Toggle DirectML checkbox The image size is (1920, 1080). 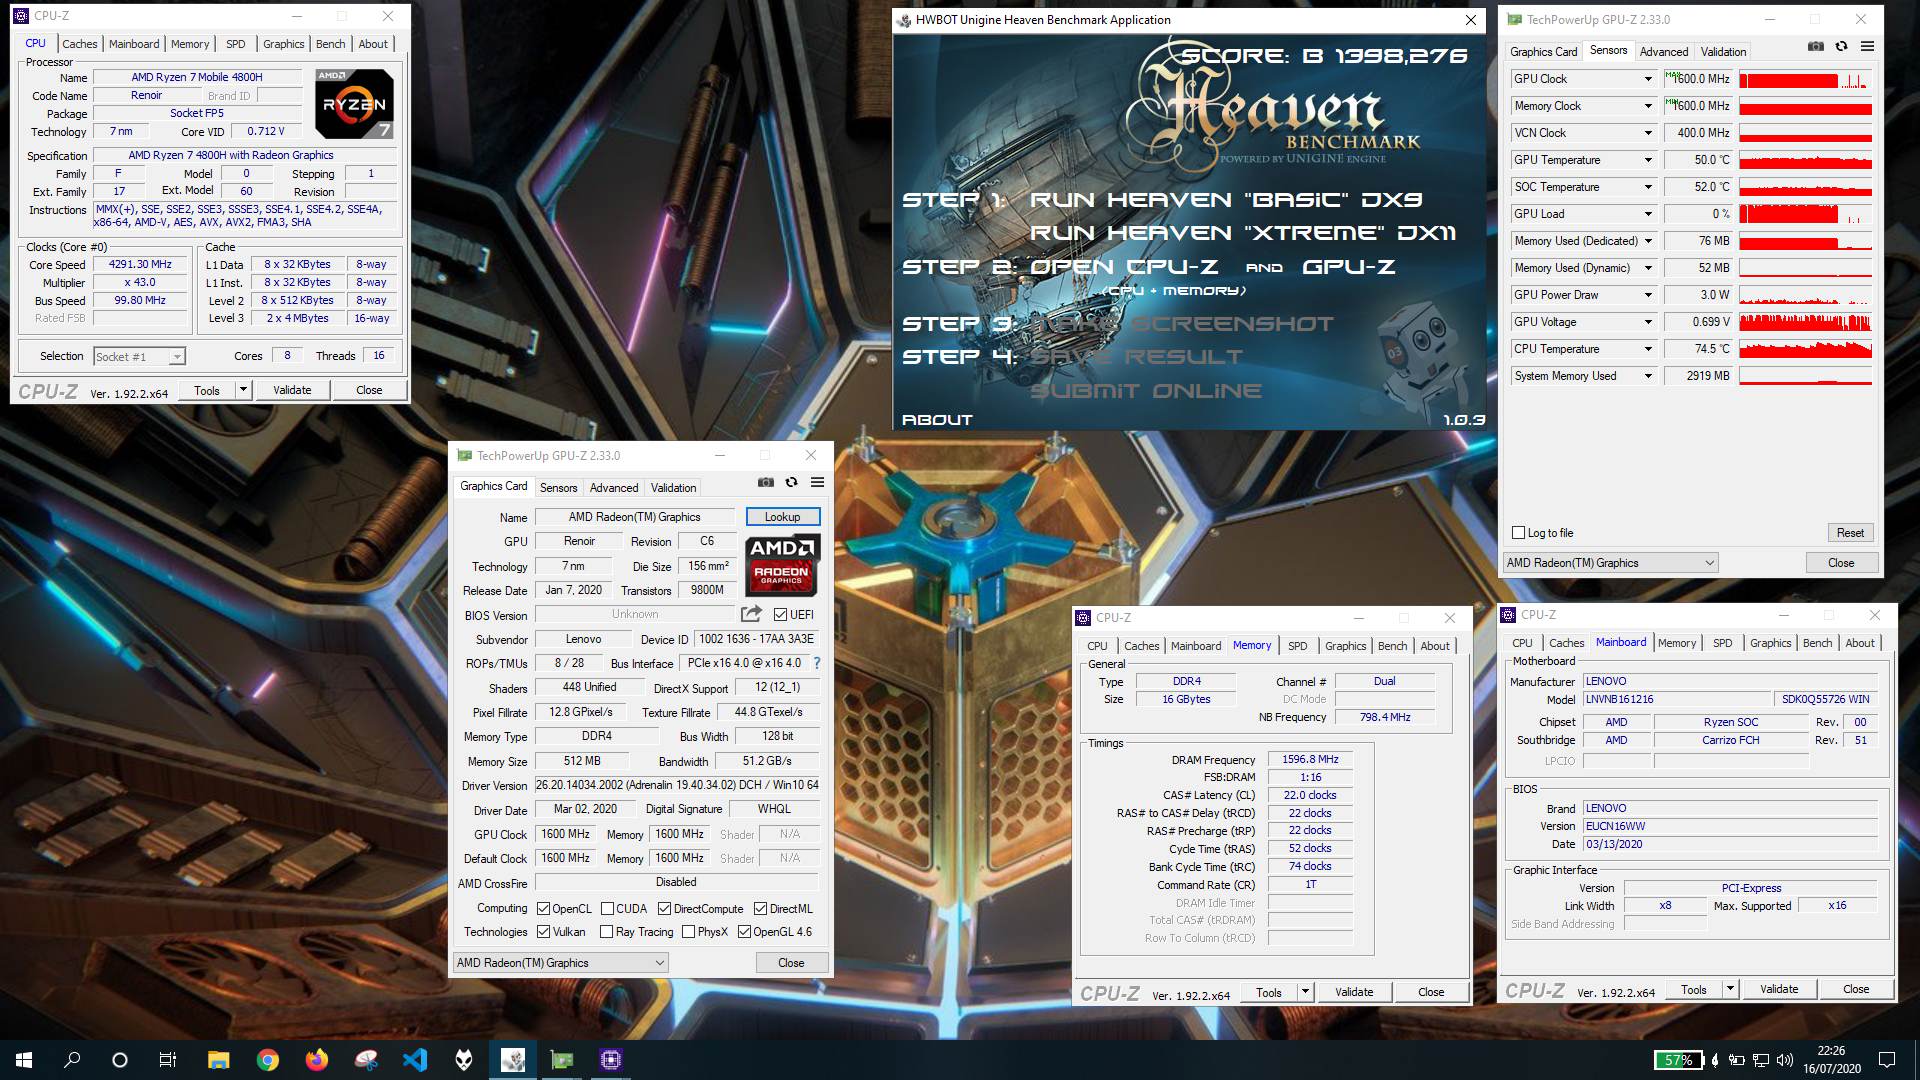point(760,909)
